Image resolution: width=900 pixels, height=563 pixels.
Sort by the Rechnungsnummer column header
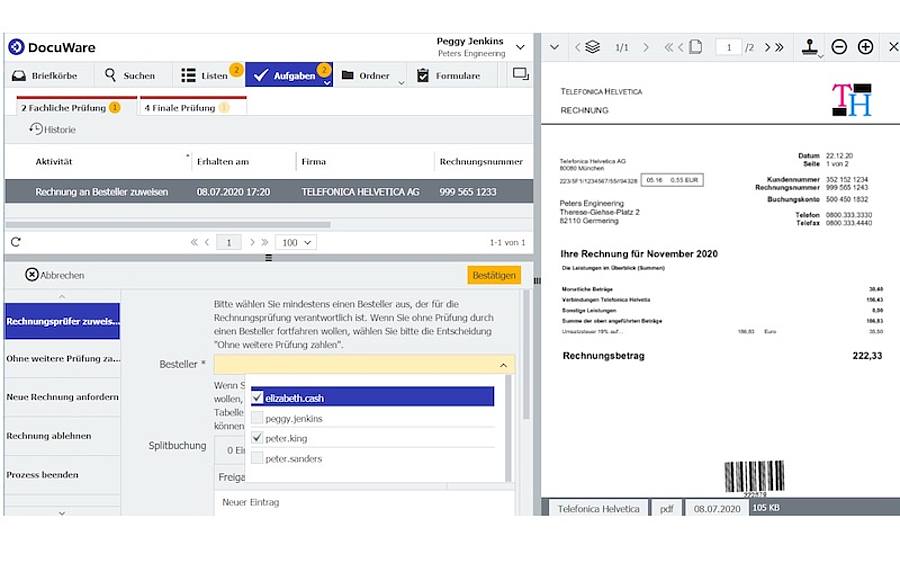pyautogui.click(x=481, y=161)
